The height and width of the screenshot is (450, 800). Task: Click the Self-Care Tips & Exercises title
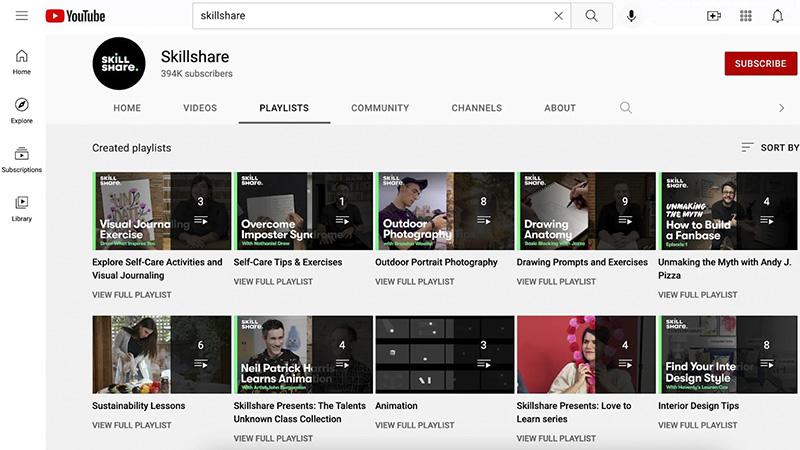(x=288, y=262)
